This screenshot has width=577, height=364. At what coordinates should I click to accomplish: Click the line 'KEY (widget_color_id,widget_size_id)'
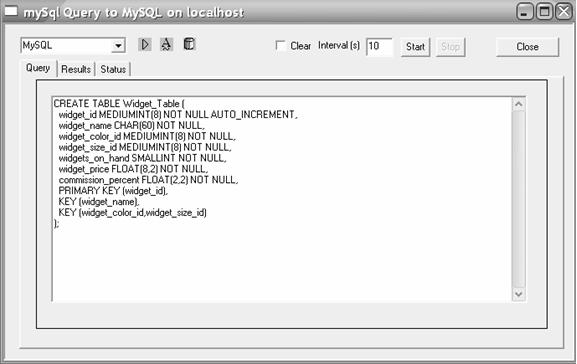pos(132,213)
